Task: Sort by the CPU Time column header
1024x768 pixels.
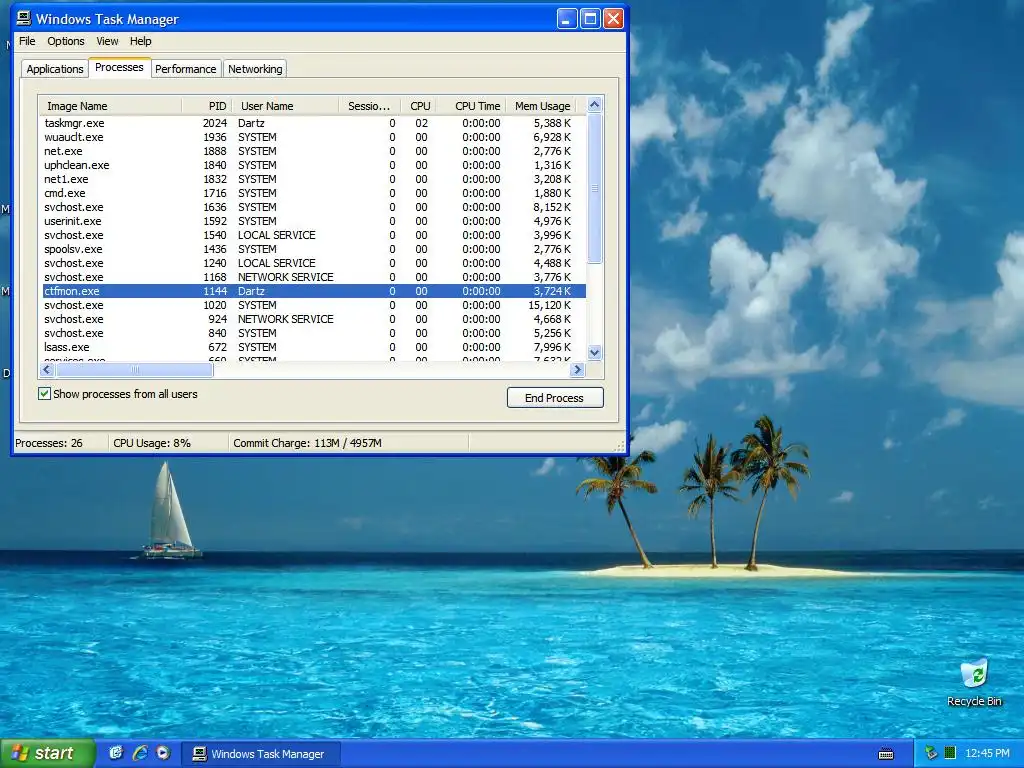Action: pyautogui.click(x=471, y=106)
